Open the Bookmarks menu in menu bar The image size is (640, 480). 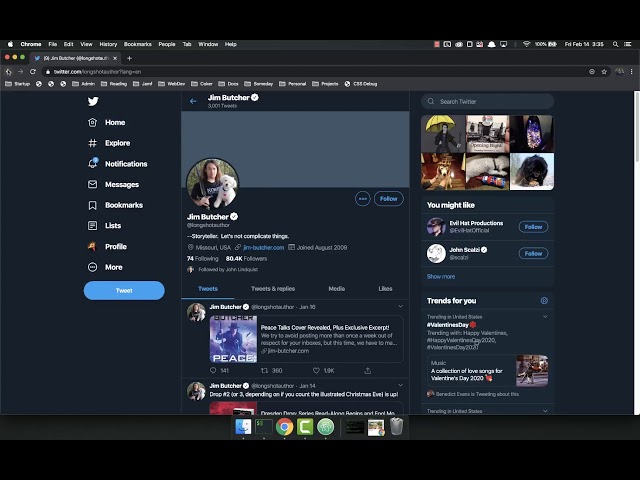pos(138,44)
